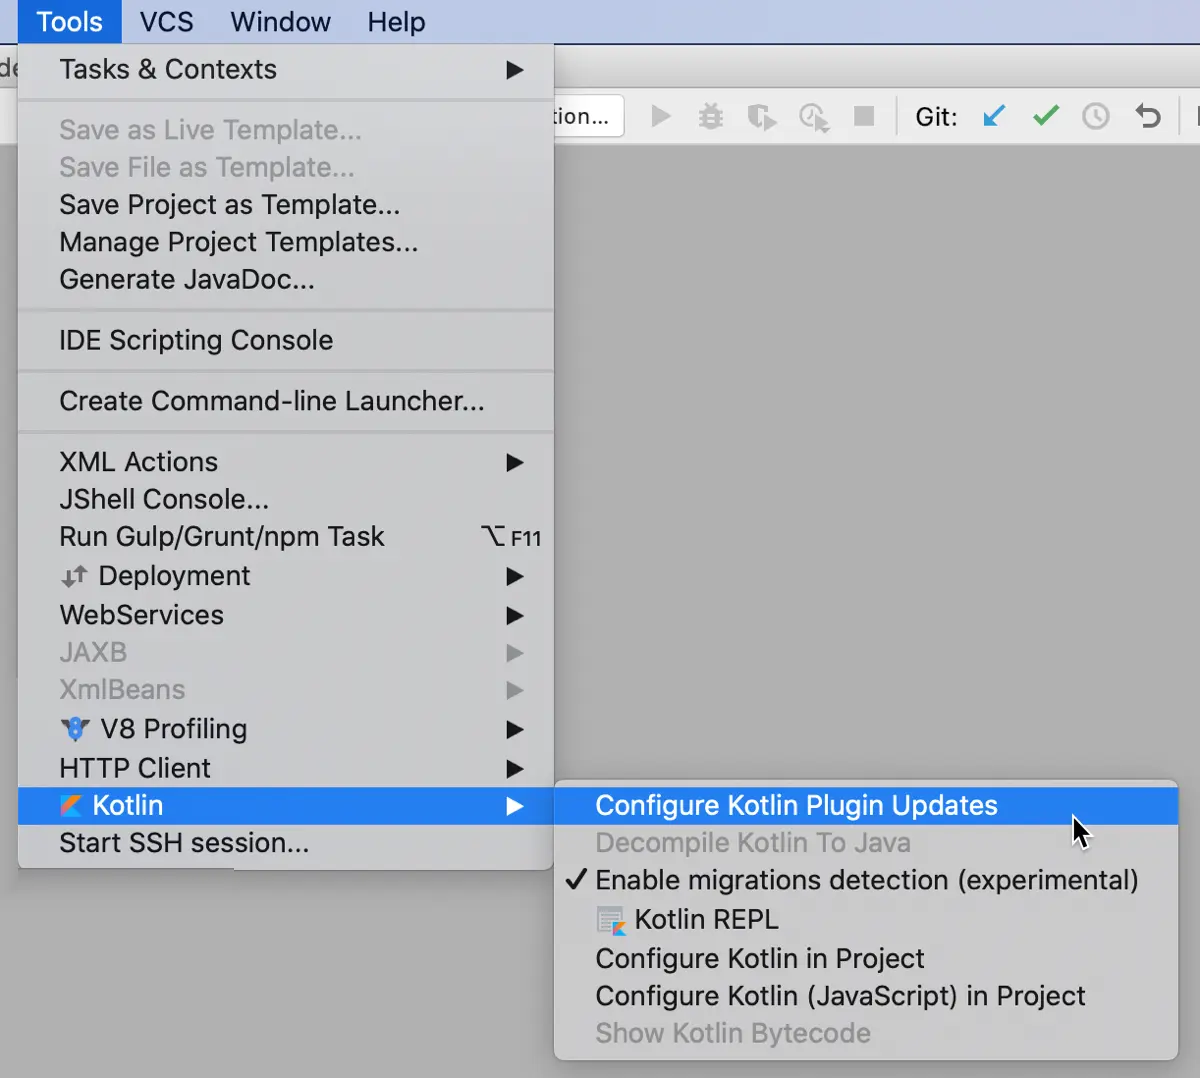Click the Kotlin logo icon in menu
Viewport: 1200px width, 1078px height.
pos(71,806)
